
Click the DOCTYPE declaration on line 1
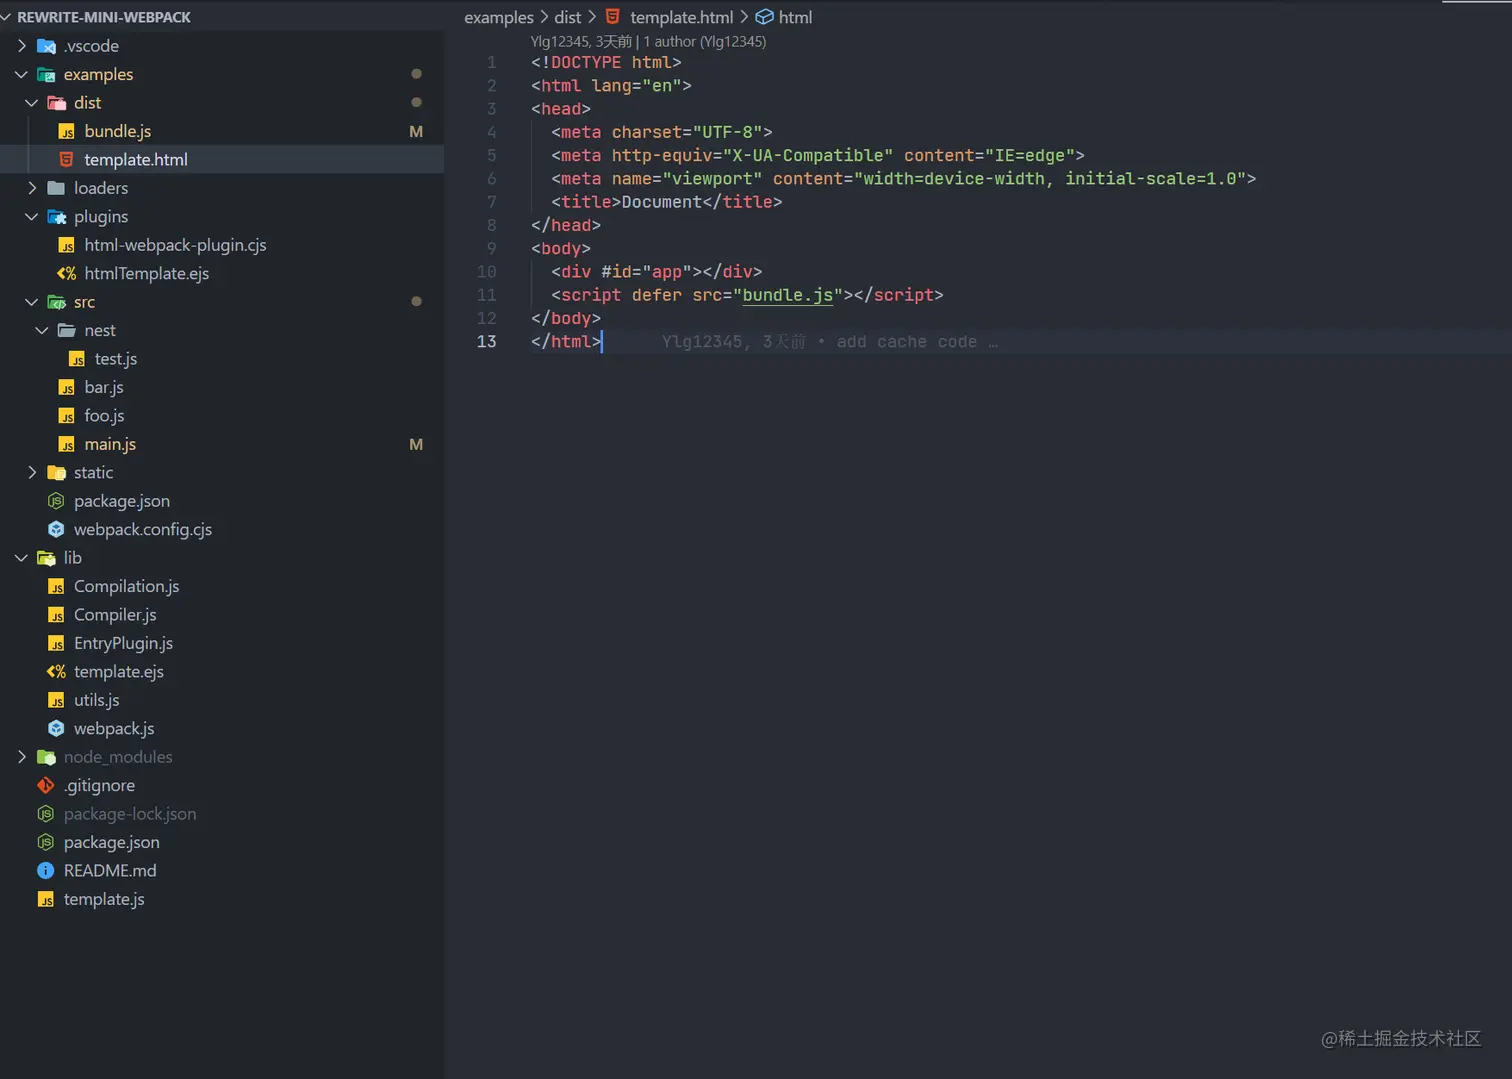(x=606, y=62)
